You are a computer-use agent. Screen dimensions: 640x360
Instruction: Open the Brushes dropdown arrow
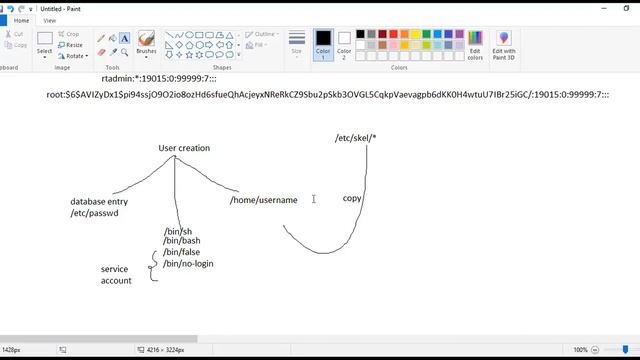[x=146, y=57]
